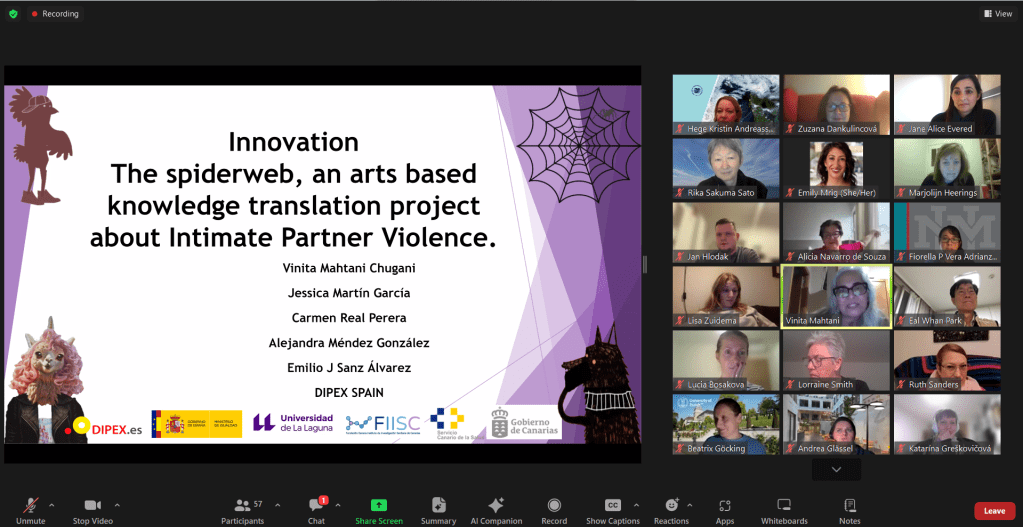Viewport: 1023px width, 527px height.
Task: Toggle Show Captions button
Action: 613,506
